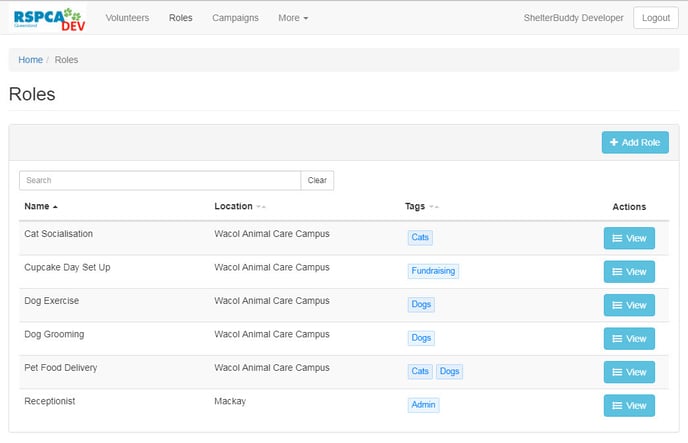This screenshot has width=688, height=443.
Task: Click the Admin tag on Receptionist
Action: click(x=423, y=405)
